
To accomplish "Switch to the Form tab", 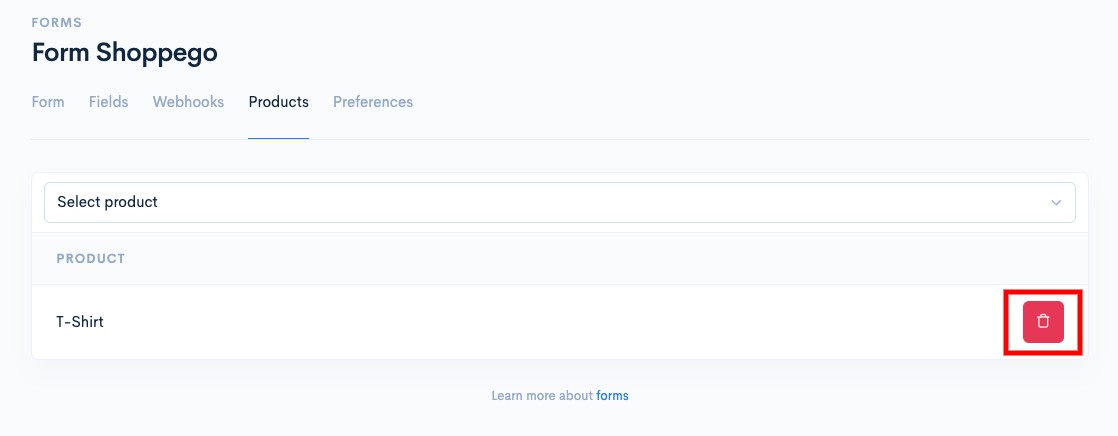I will click(x=48, y=102).
